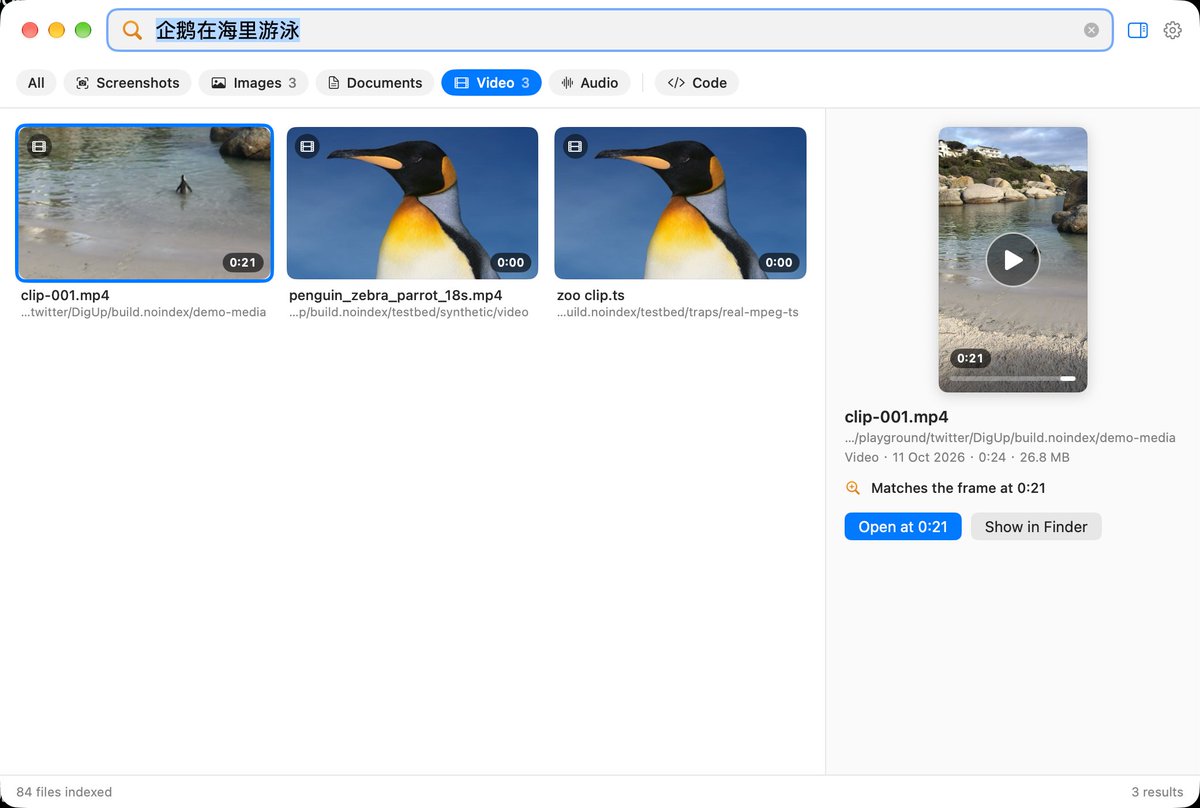Click the orange match magnifier icon in preview
The height and width of the screenshot is (808, 1200).
[853, 488]
